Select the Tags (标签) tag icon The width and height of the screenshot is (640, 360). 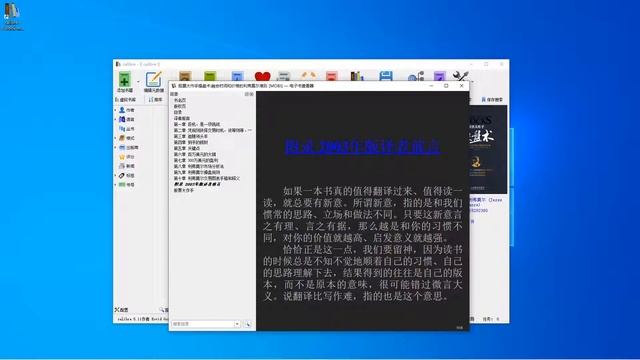click(x=122, y=176)
